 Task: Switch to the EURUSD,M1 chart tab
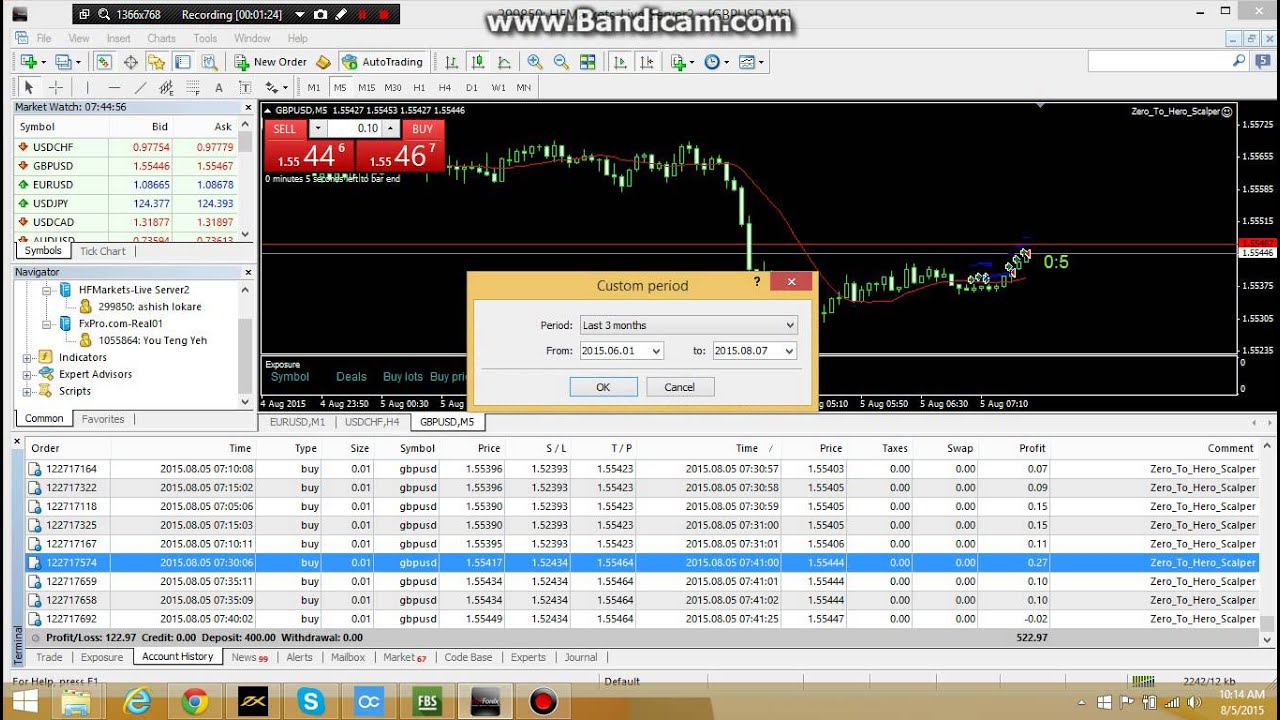(x=298, y=422)
